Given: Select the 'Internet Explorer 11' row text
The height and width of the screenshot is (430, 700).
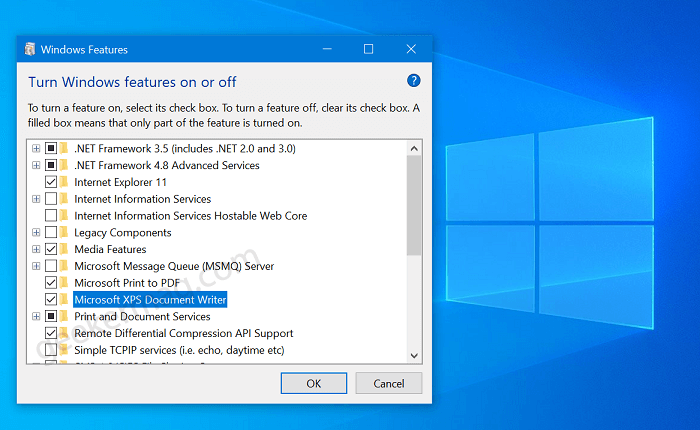Looking at the screenshot, I should pos(120,182).
